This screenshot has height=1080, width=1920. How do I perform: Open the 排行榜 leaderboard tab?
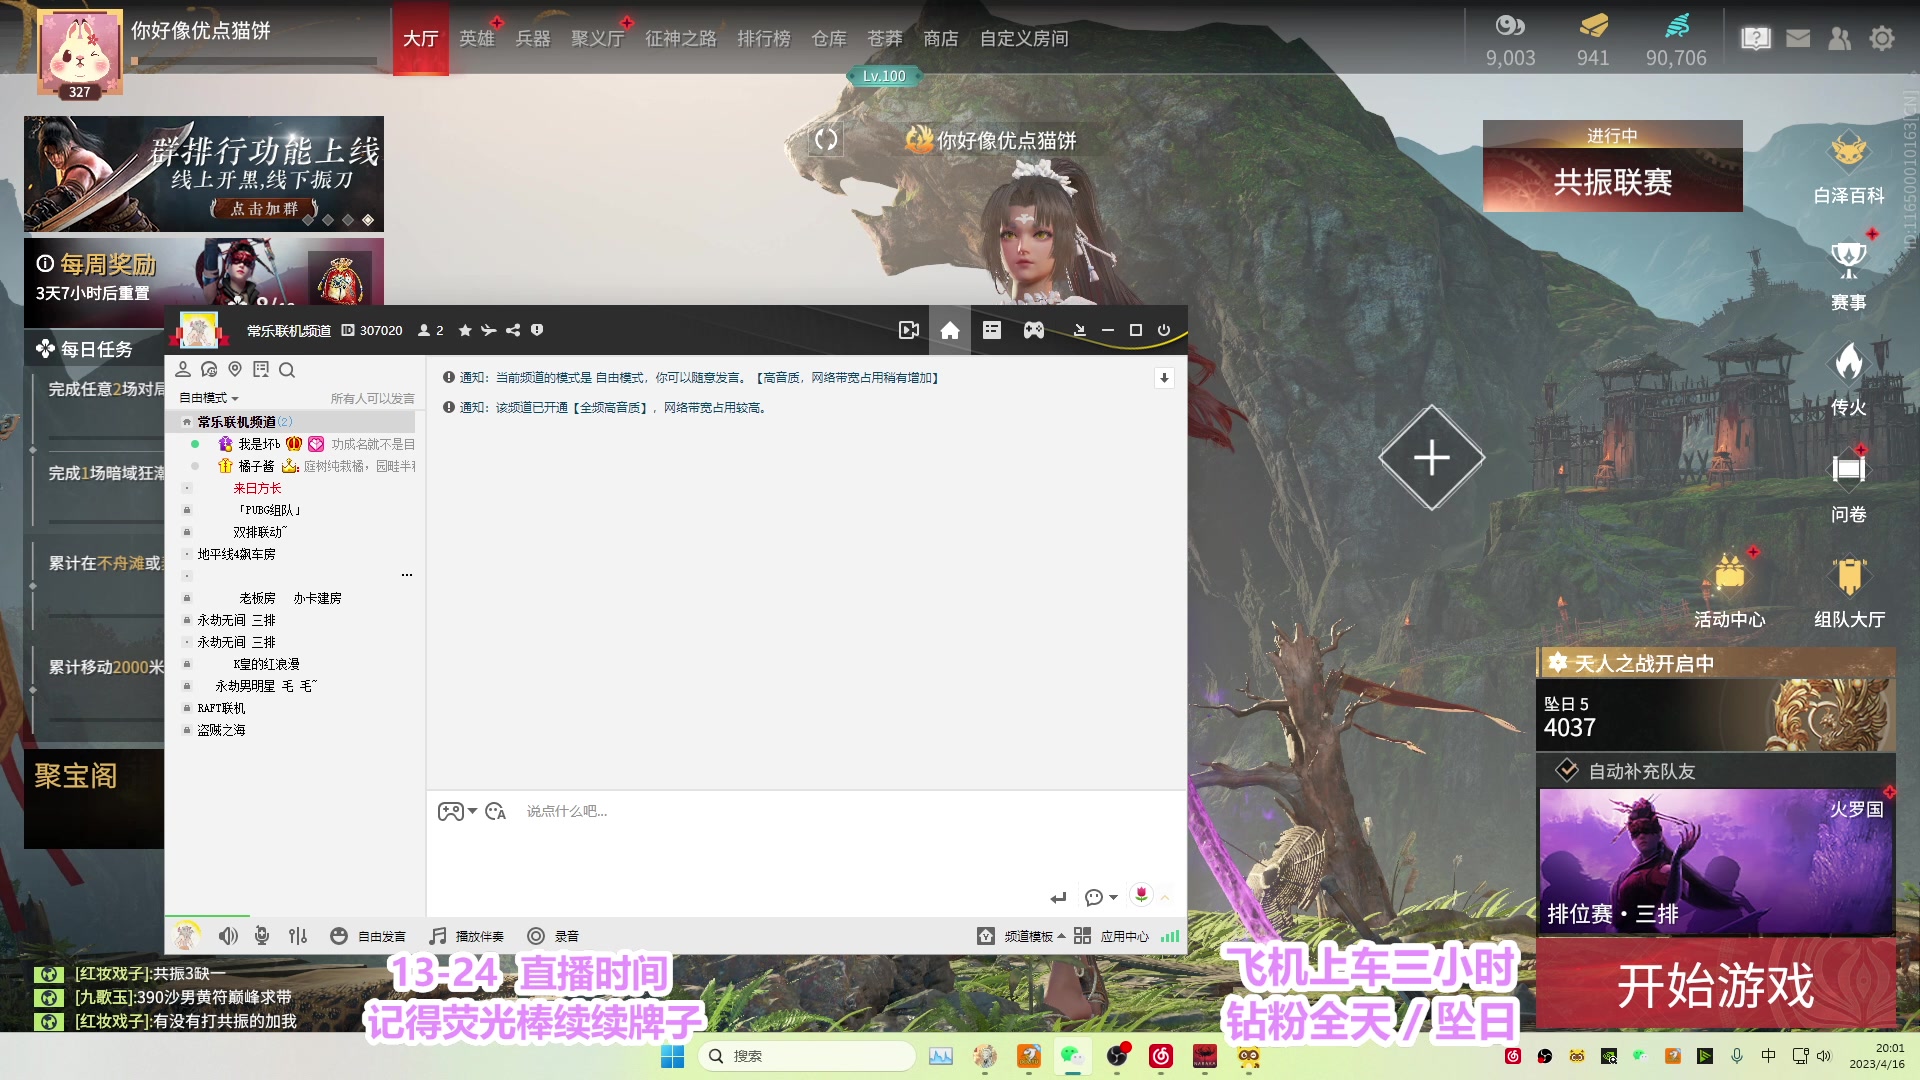[x=764, y=38]
